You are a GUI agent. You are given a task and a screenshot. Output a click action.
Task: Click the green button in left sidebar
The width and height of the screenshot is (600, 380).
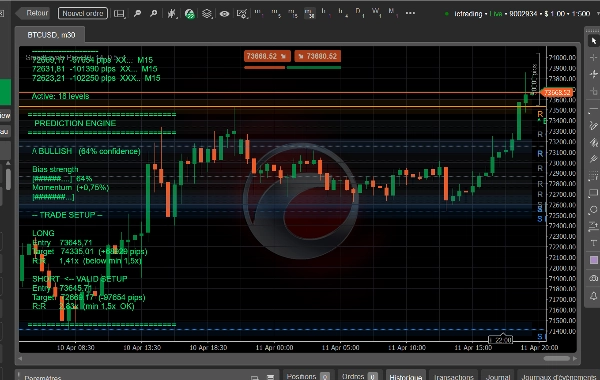coord(5,92)
